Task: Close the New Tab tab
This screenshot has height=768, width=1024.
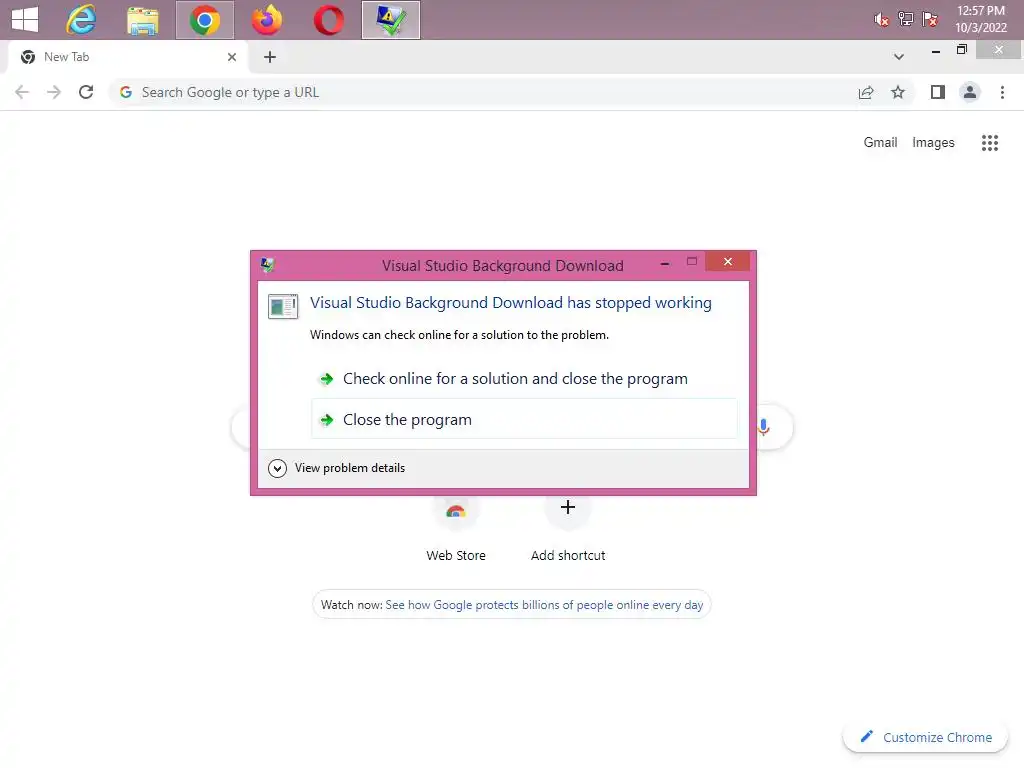Action: pos(232,57)
